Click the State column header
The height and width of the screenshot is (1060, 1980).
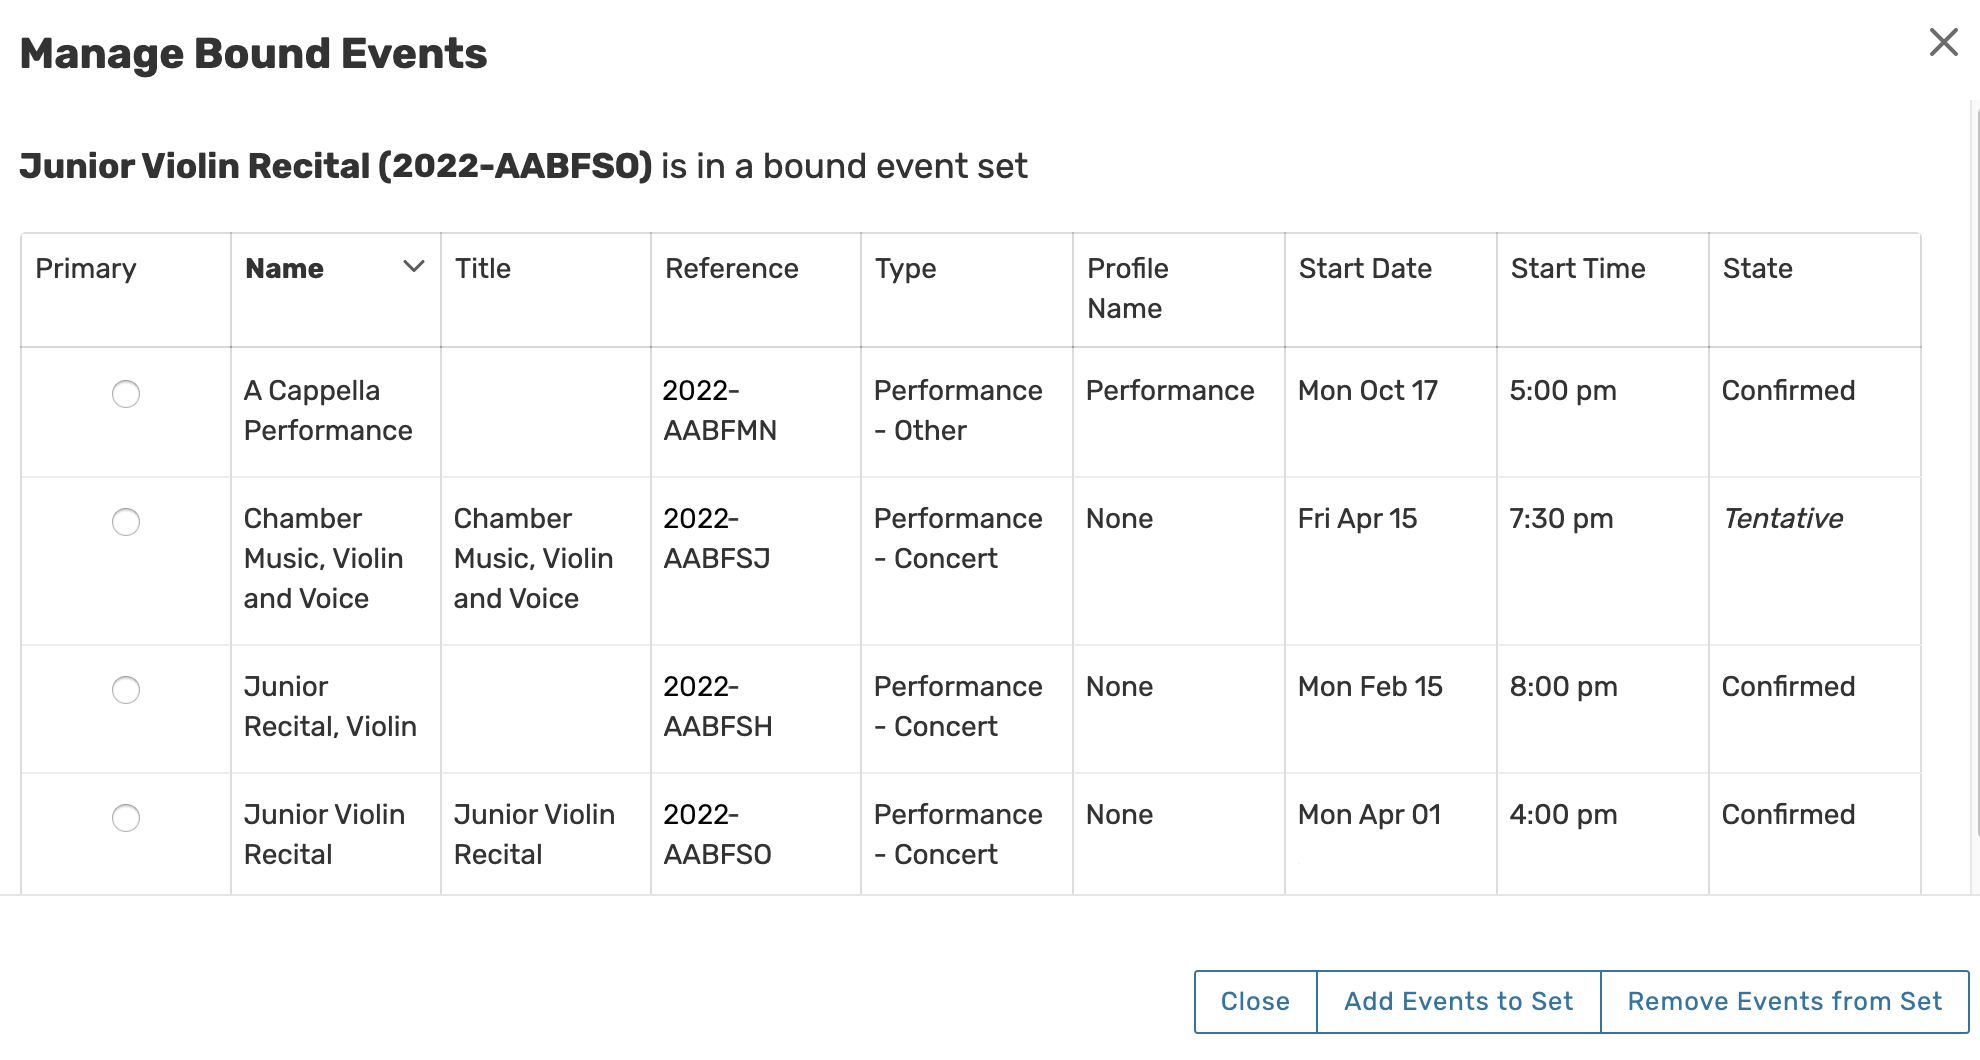pyautogui.click(x=1757, y=269)
